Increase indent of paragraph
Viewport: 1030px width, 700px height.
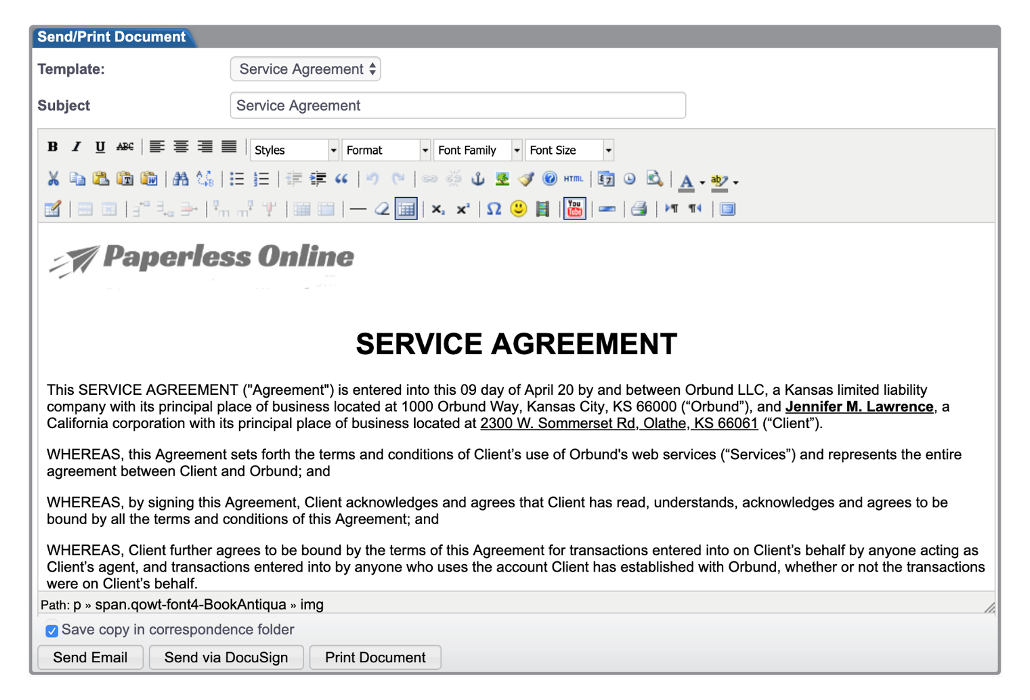pyautogui.click(x=318, y=179)
